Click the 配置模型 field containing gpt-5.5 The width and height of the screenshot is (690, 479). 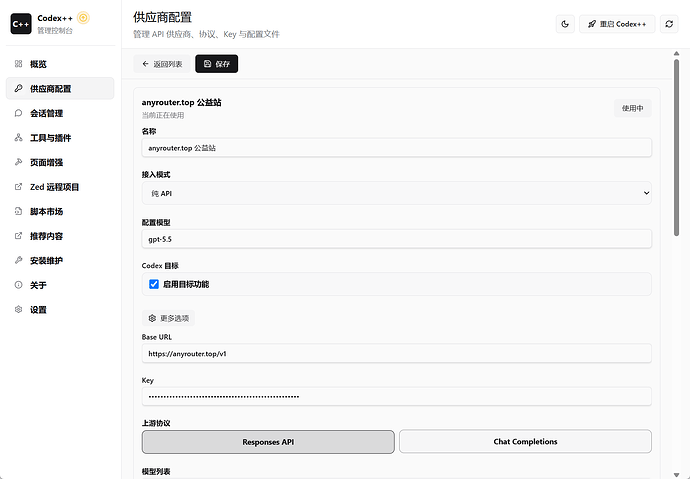[x=396, y=239]
